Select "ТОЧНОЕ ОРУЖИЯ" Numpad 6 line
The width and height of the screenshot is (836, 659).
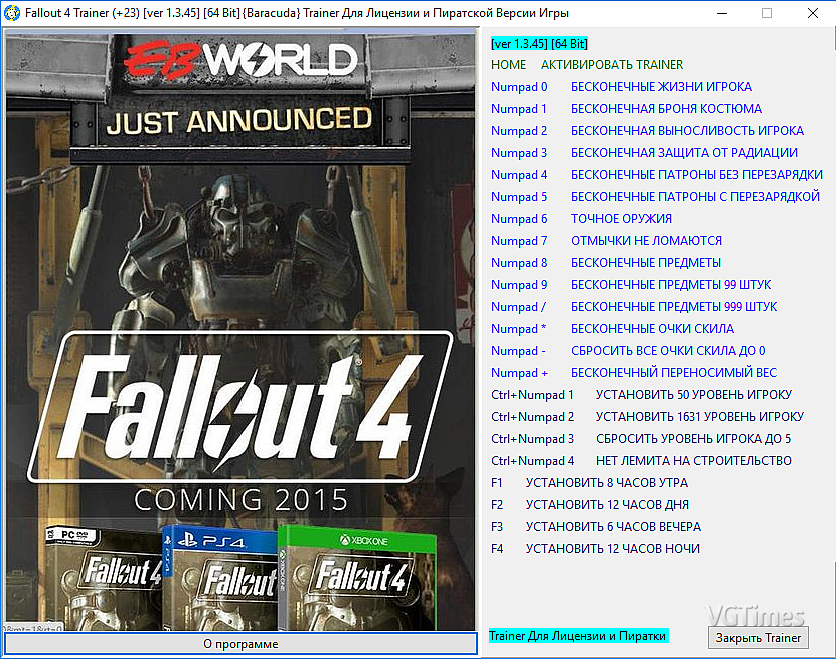pyautogui.click(x=581, y=219)
